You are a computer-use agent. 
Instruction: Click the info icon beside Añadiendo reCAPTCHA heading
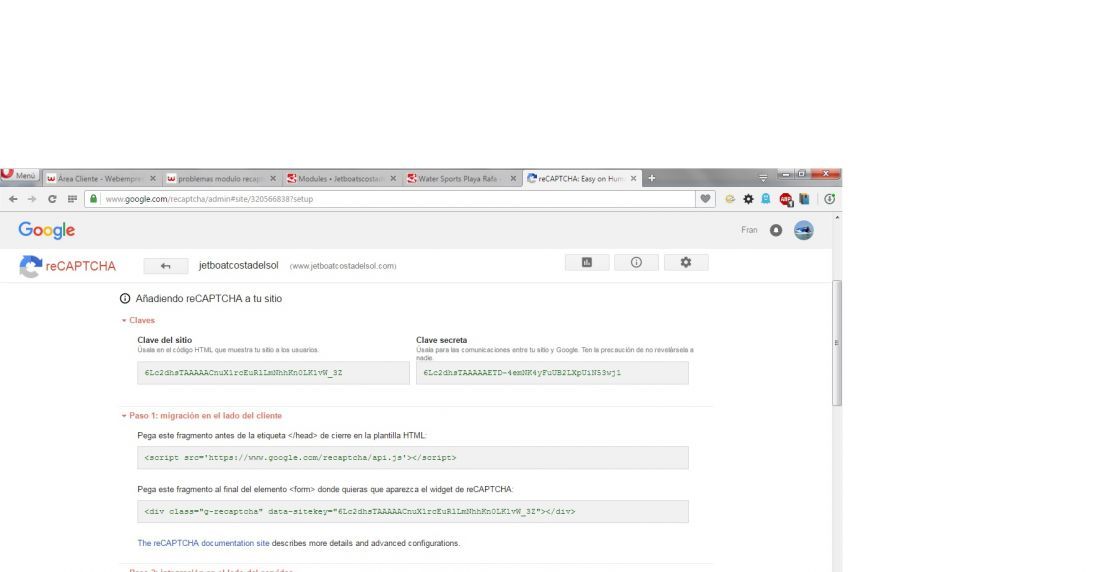[125, 298]
